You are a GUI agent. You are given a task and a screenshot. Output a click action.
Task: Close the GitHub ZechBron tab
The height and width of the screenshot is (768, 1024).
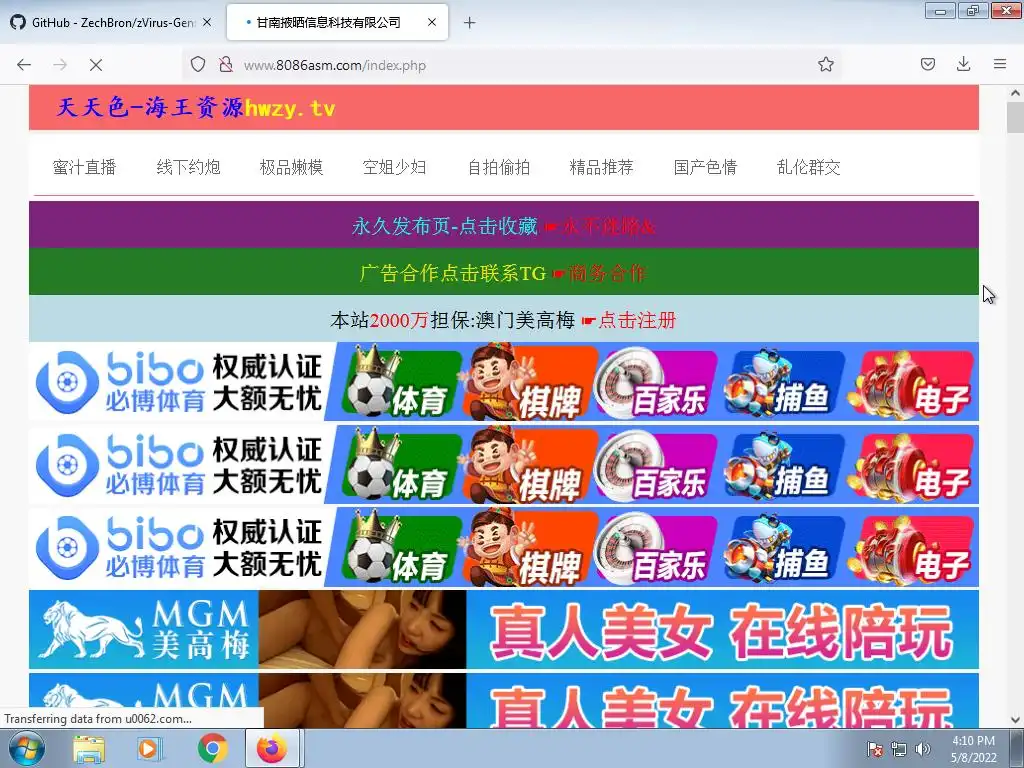(x=207, y=22)
